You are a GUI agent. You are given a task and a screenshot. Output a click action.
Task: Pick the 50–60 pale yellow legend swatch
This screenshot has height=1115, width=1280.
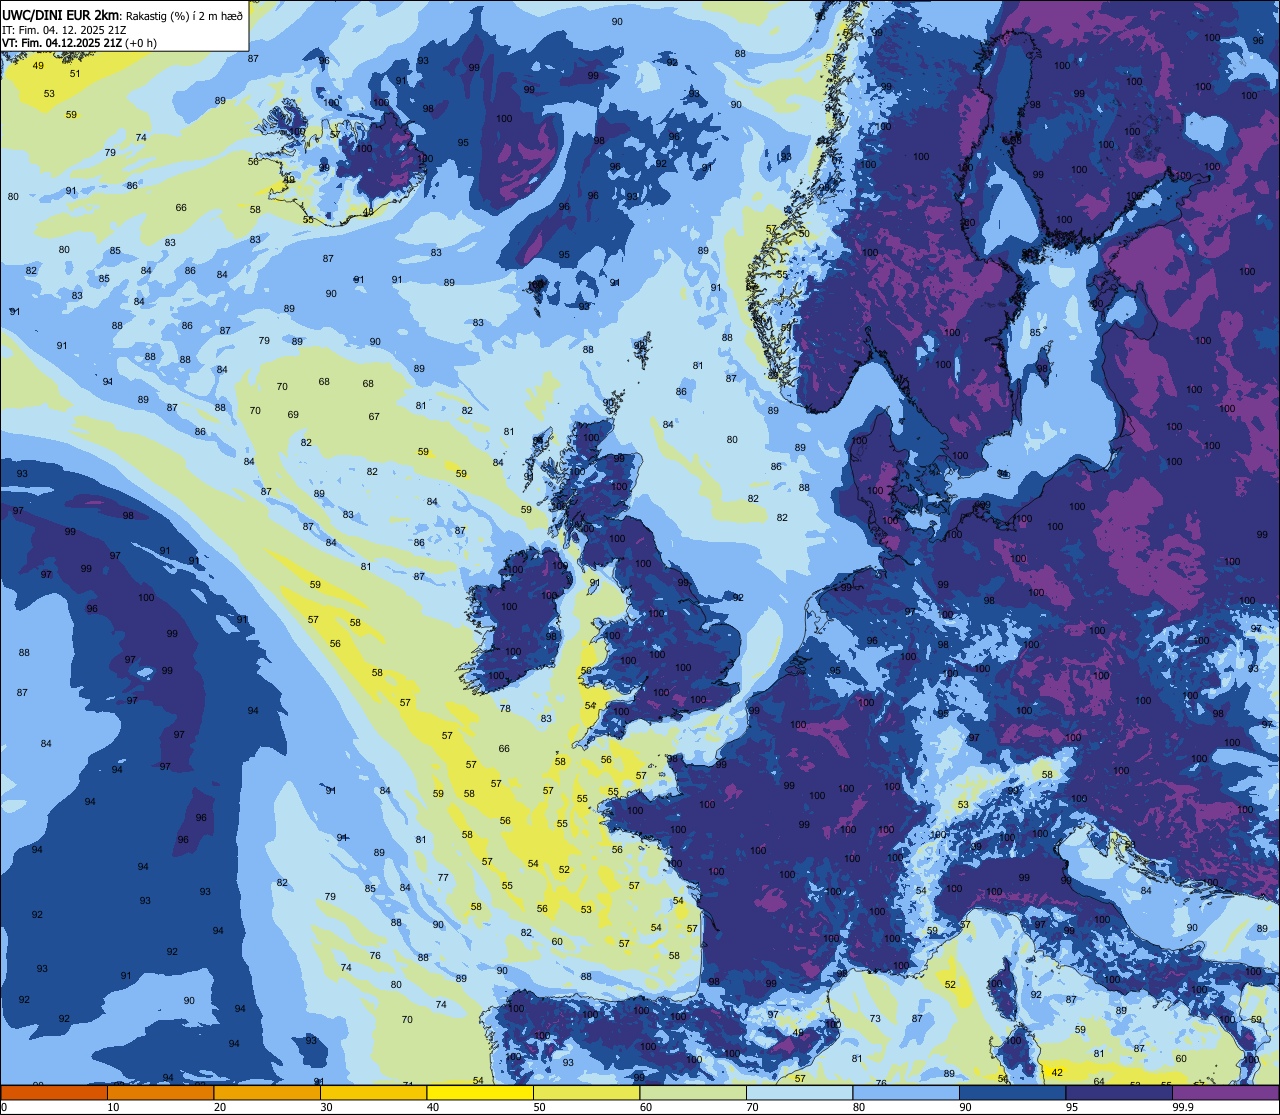point(587,1092)
